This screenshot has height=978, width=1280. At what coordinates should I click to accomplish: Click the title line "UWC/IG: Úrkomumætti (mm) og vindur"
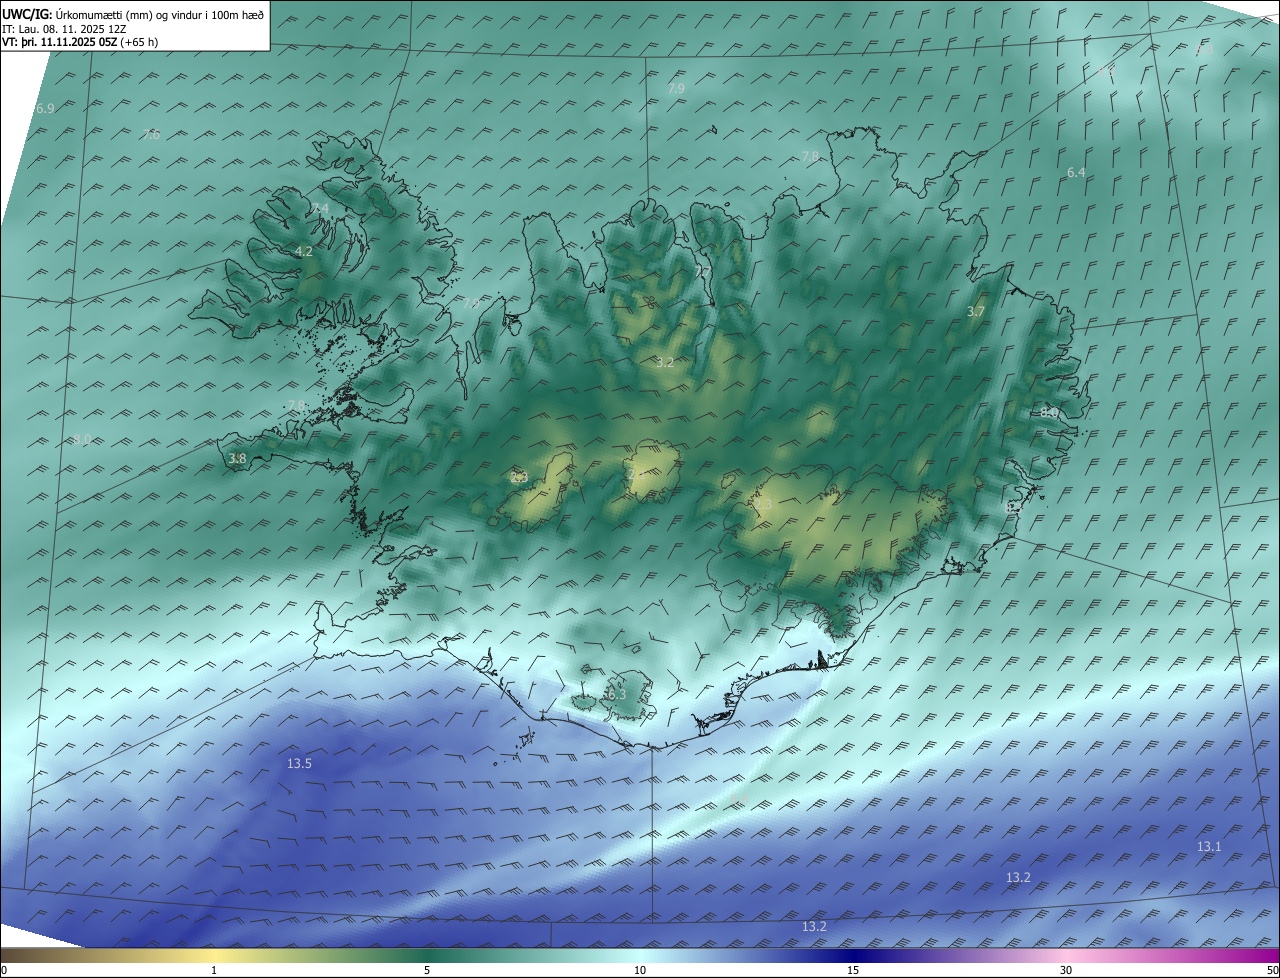[134, 14]
